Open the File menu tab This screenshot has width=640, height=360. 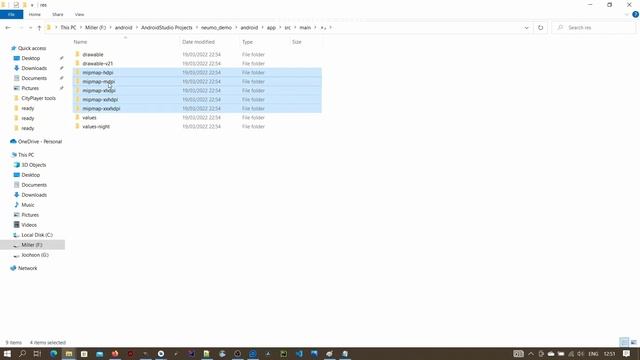11,14
